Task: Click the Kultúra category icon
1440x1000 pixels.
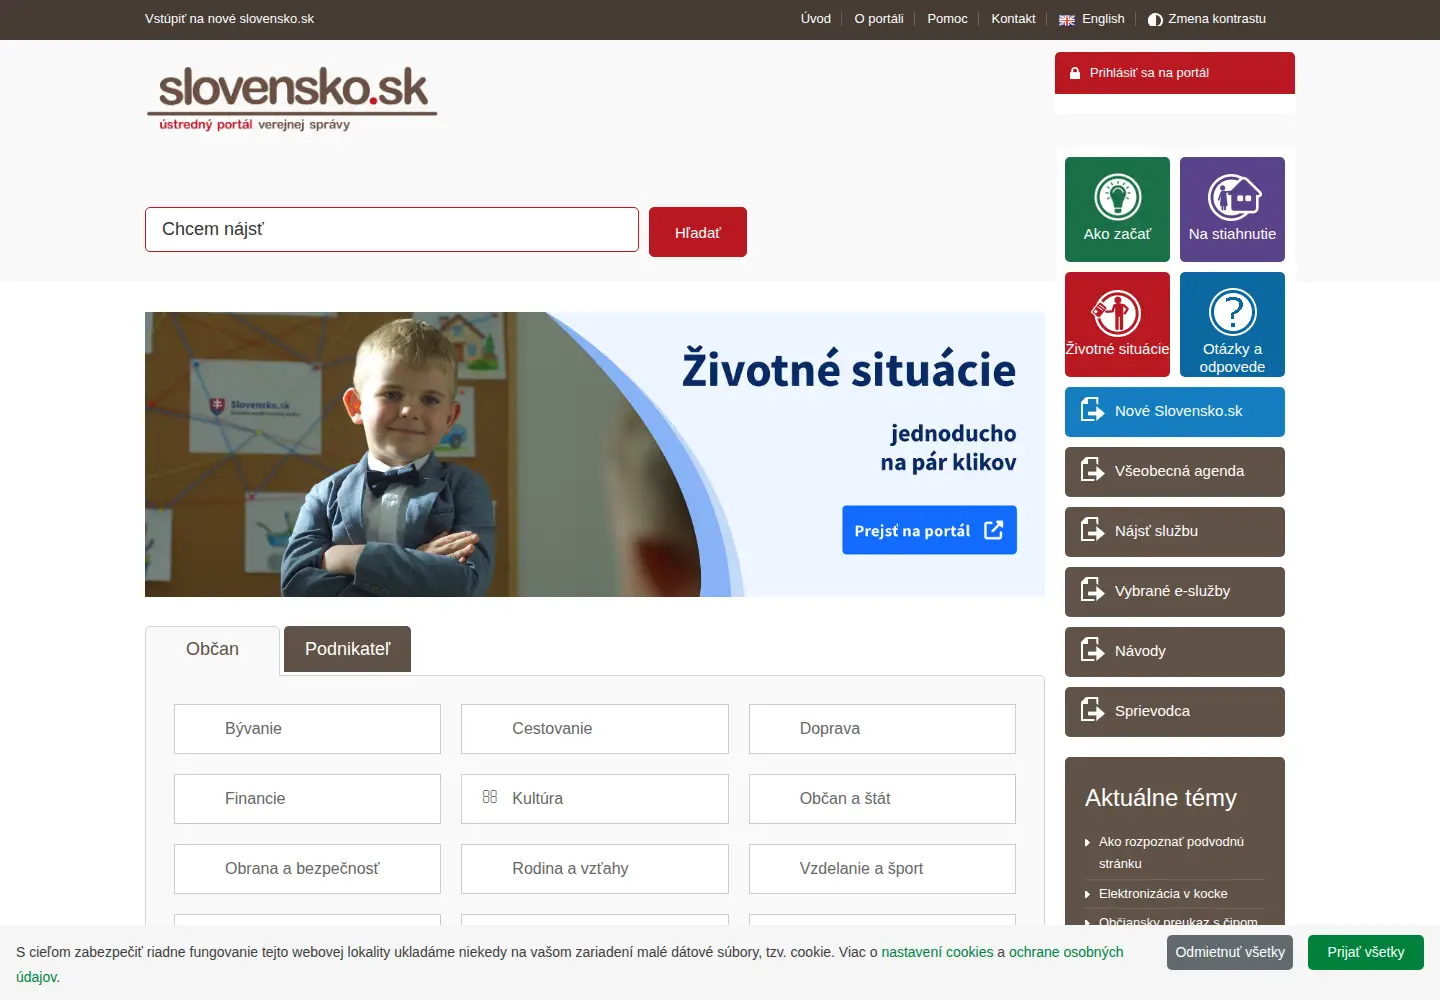Action: click(490, 797)
